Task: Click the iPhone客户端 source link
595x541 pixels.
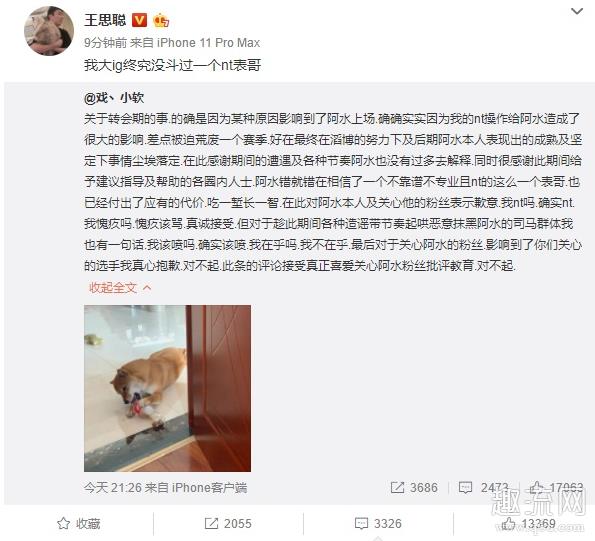Action: pos(209,488)
